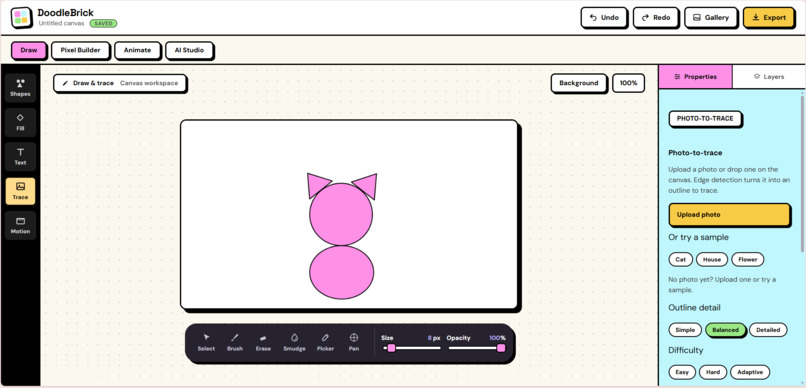Set outline detail to Detailed
This screenshot has width=806, height=388.
[x=768, y=330]
